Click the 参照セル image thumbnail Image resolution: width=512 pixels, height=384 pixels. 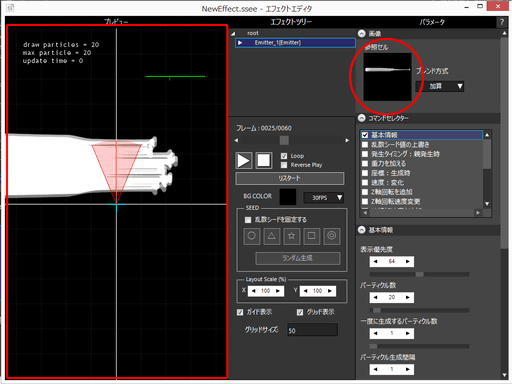coord(387,77)
